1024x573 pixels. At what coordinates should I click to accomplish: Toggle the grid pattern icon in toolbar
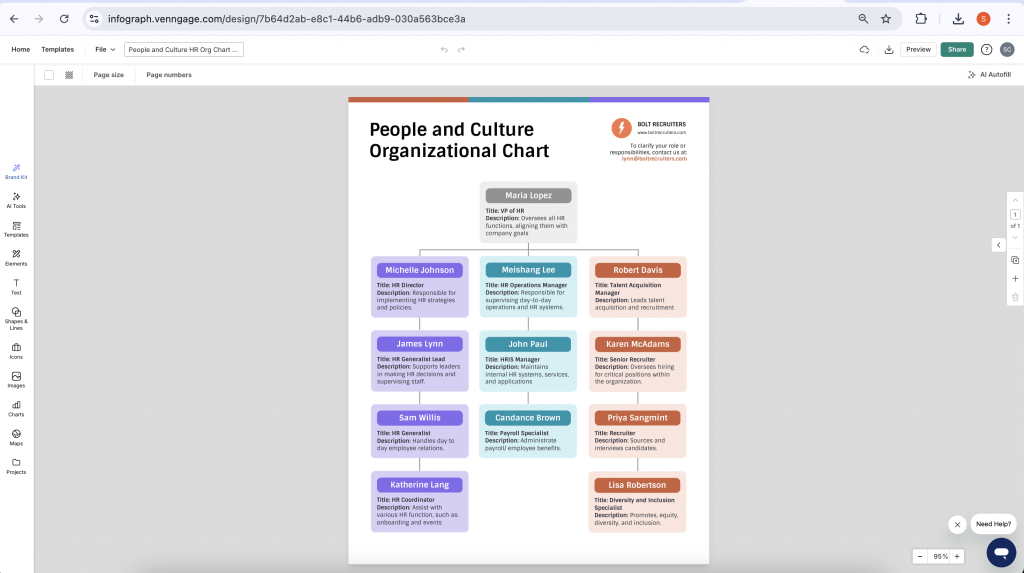[x=69, y=75]
